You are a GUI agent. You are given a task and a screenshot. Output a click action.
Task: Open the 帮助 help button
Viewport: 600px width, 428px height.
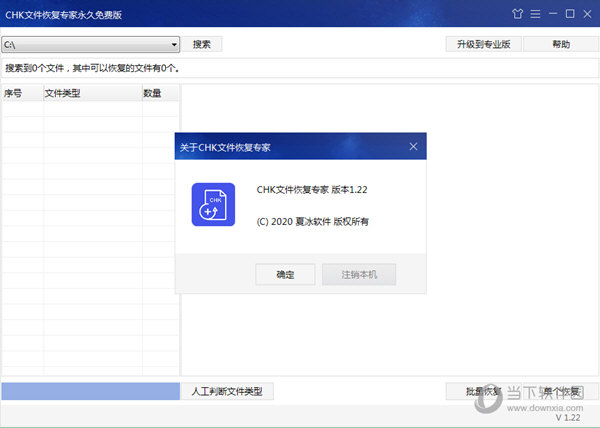click(561, 44)
